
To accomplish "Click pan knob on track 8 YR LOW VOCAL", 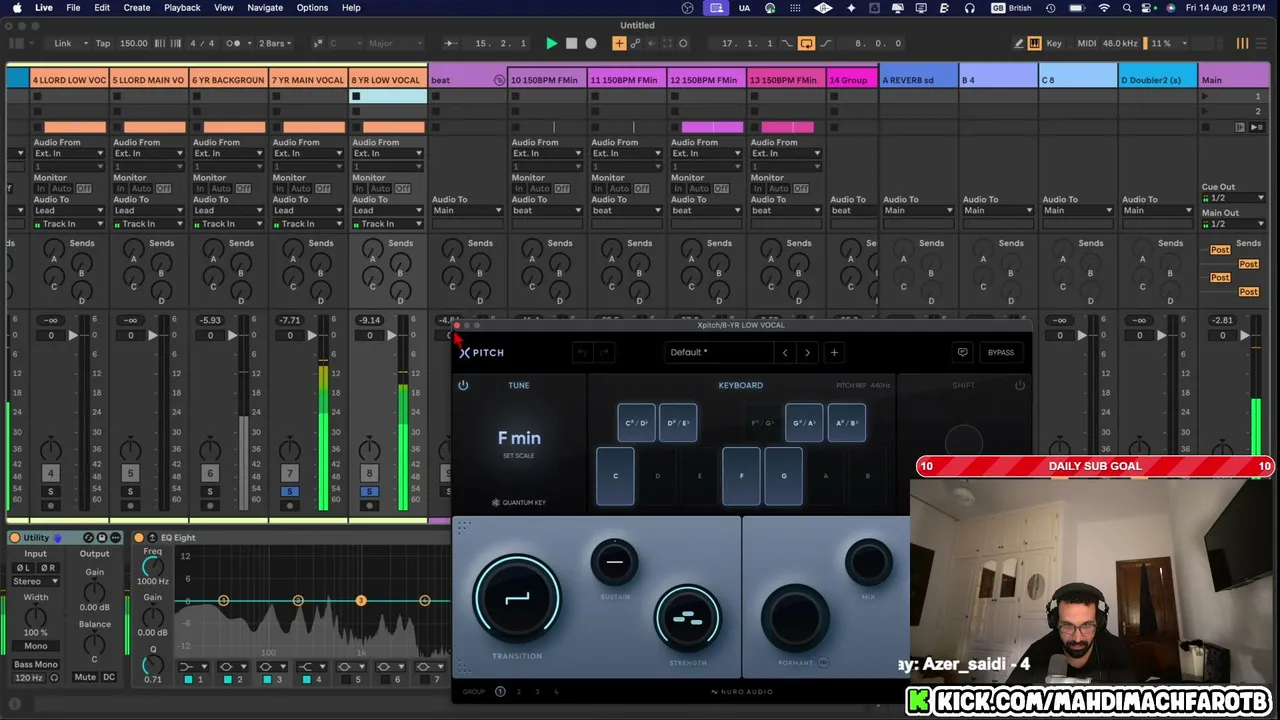I will (369, 451).
